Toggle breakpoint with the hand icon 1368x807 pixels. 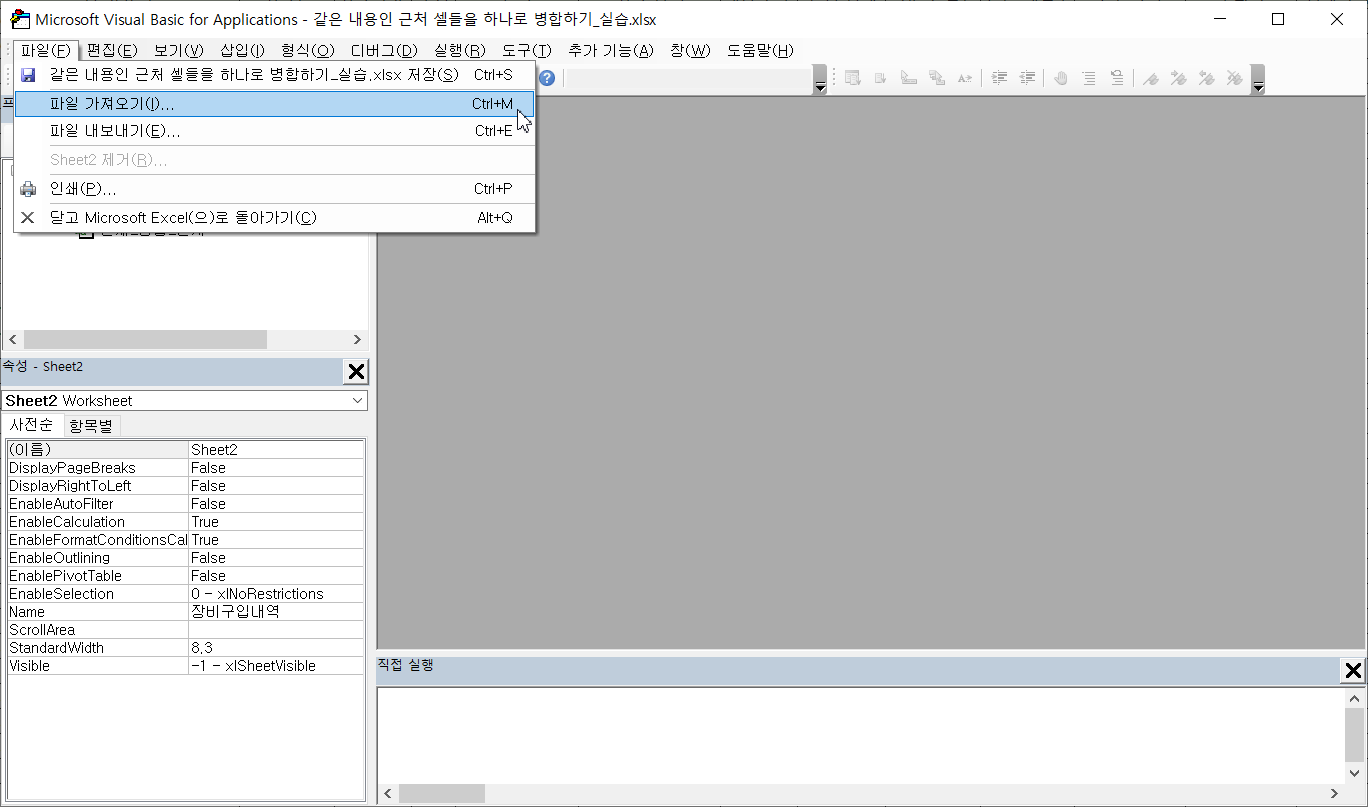point(1061,78)
